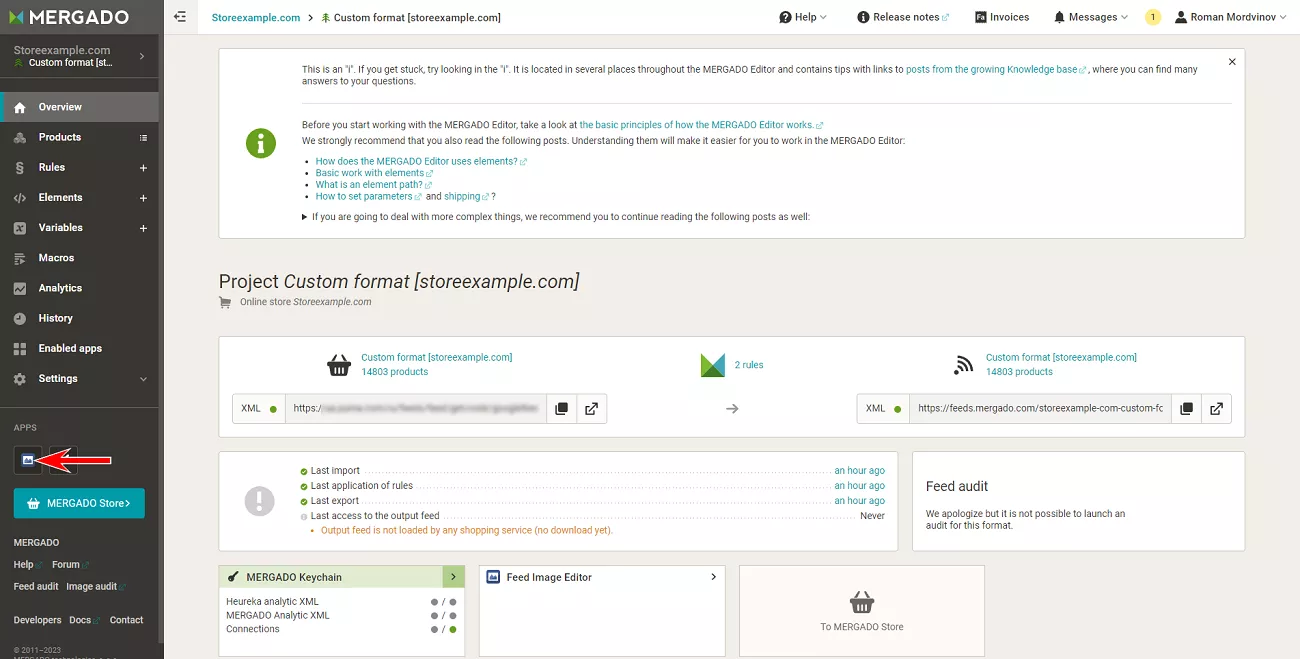This screenshot has width=1300, height=659.
Task: Open the Help dropdown in the top bar
Action: tap(804, 17)
